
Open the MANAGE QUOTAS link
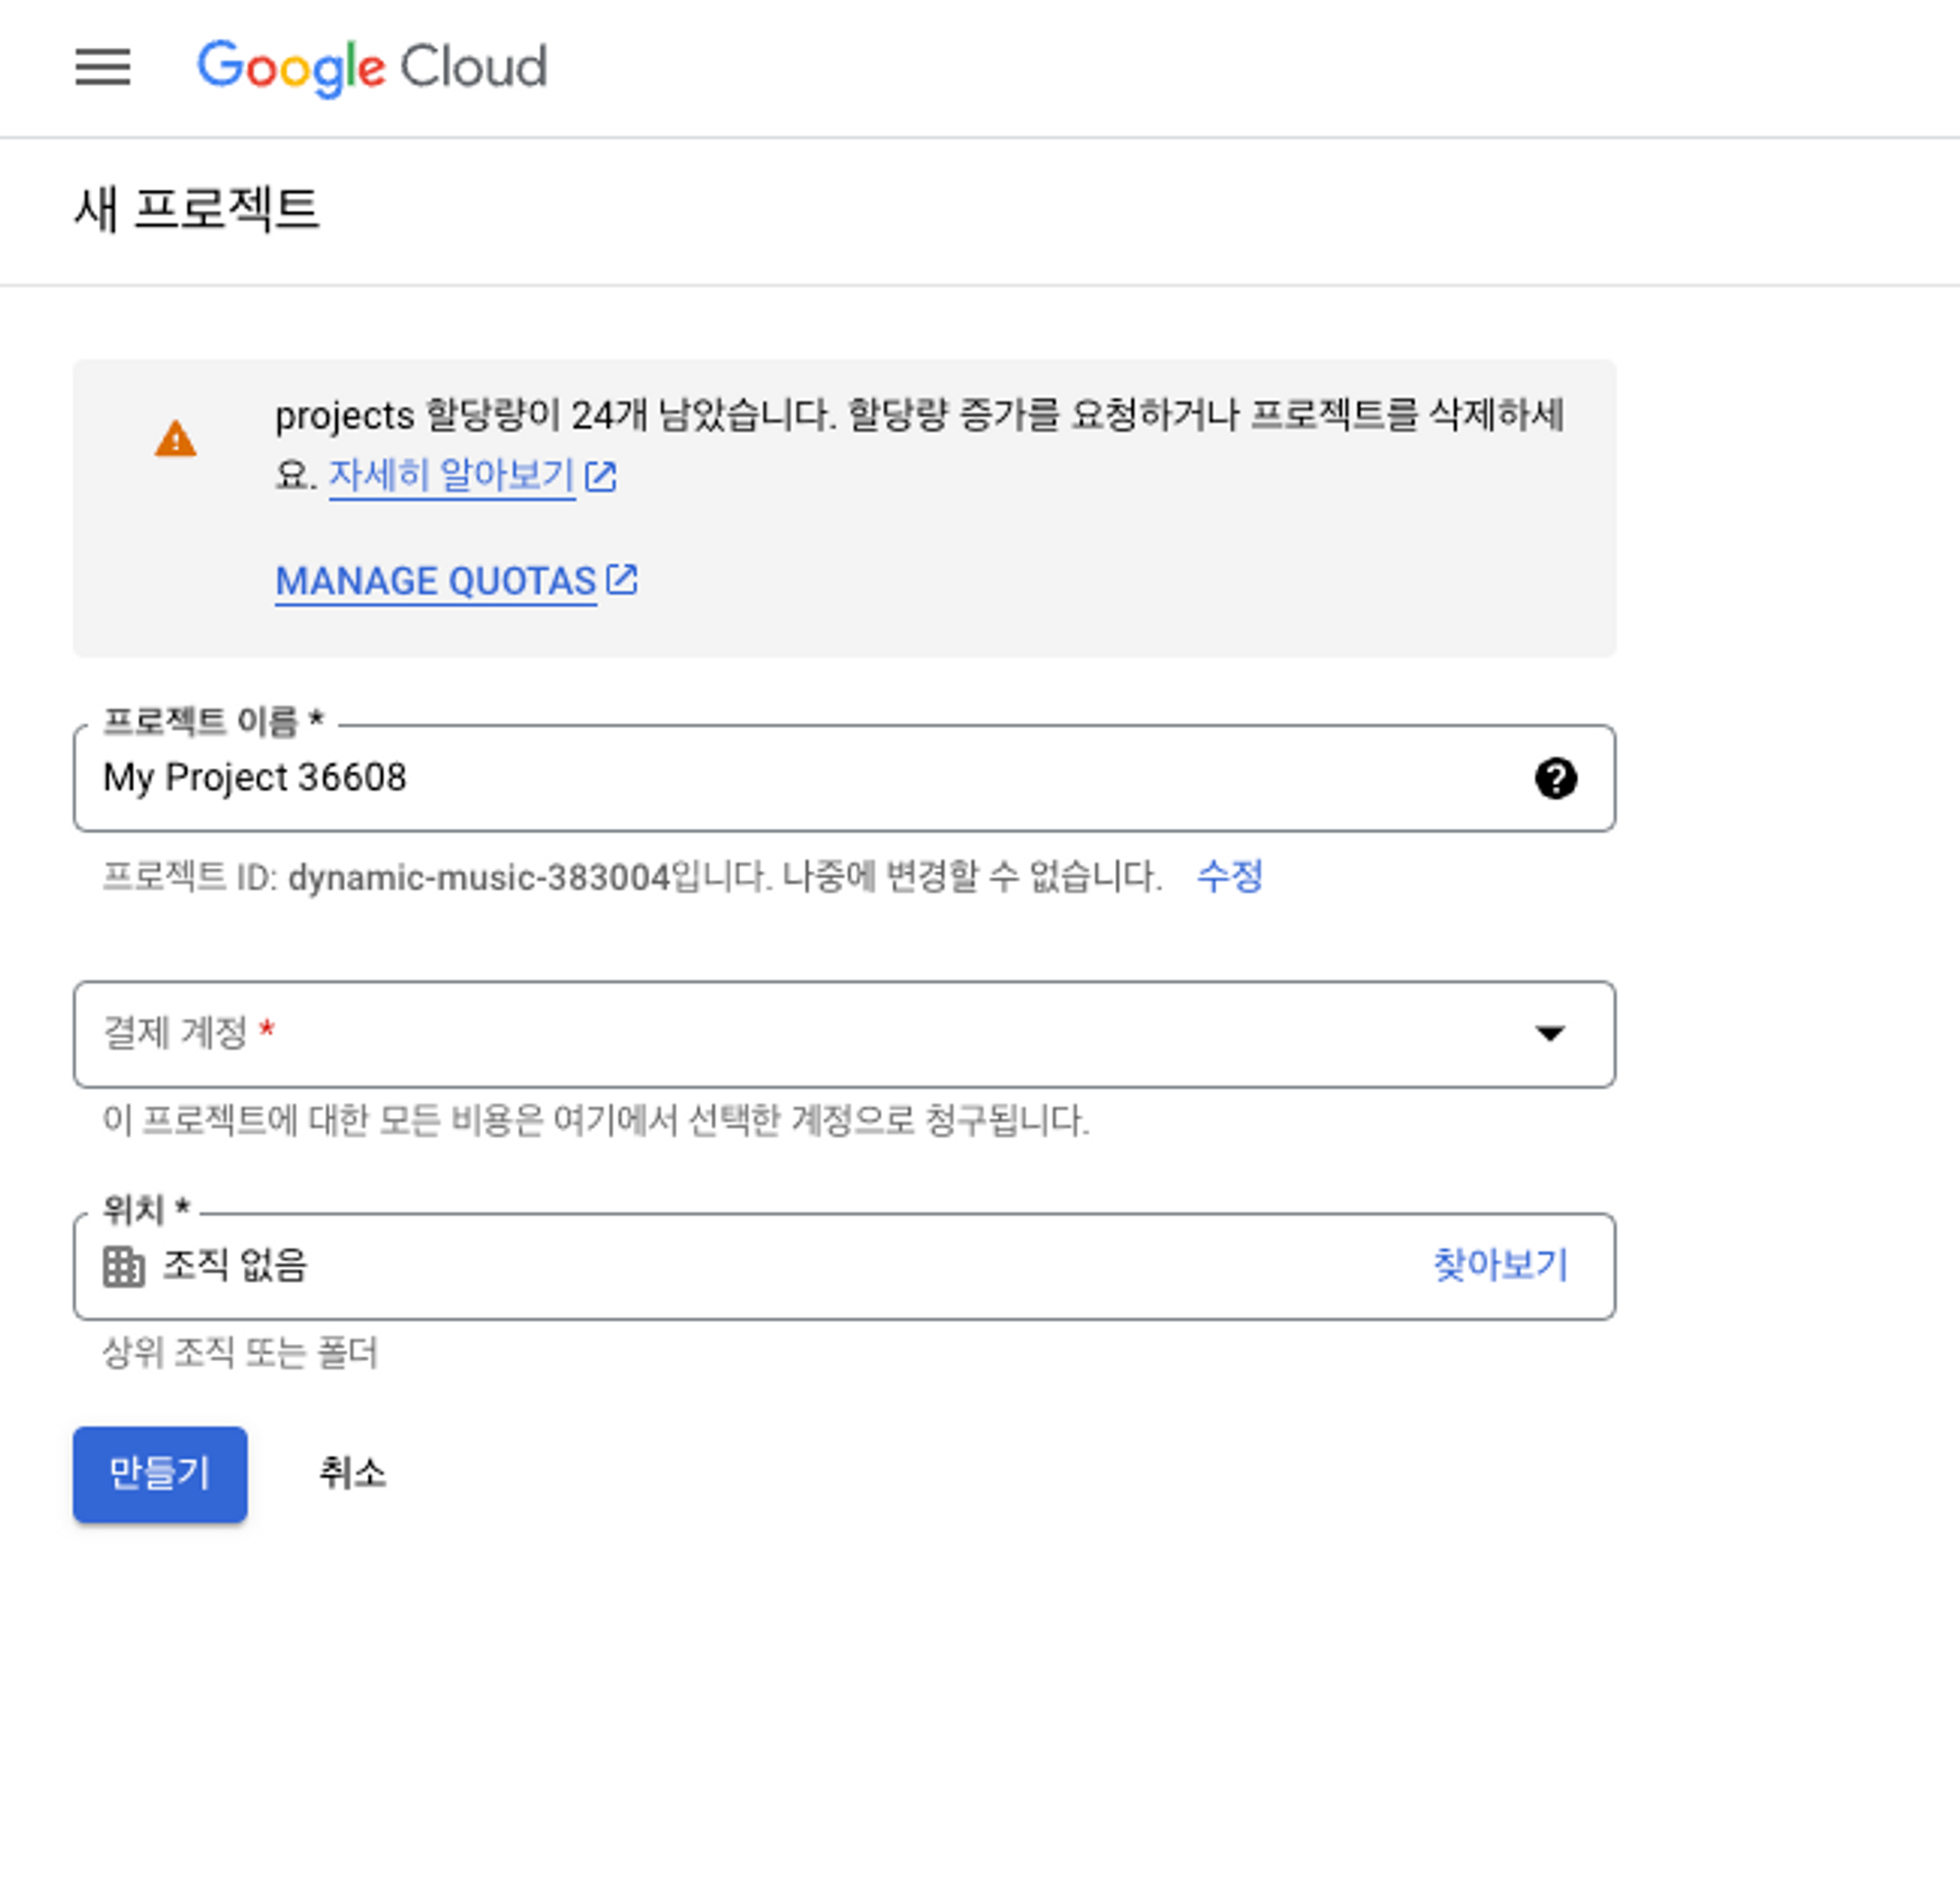[x=436, y=581]
